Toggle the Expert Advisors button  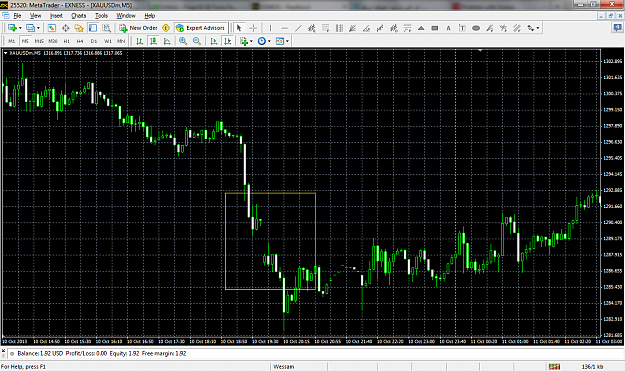[x=200, y=28]
